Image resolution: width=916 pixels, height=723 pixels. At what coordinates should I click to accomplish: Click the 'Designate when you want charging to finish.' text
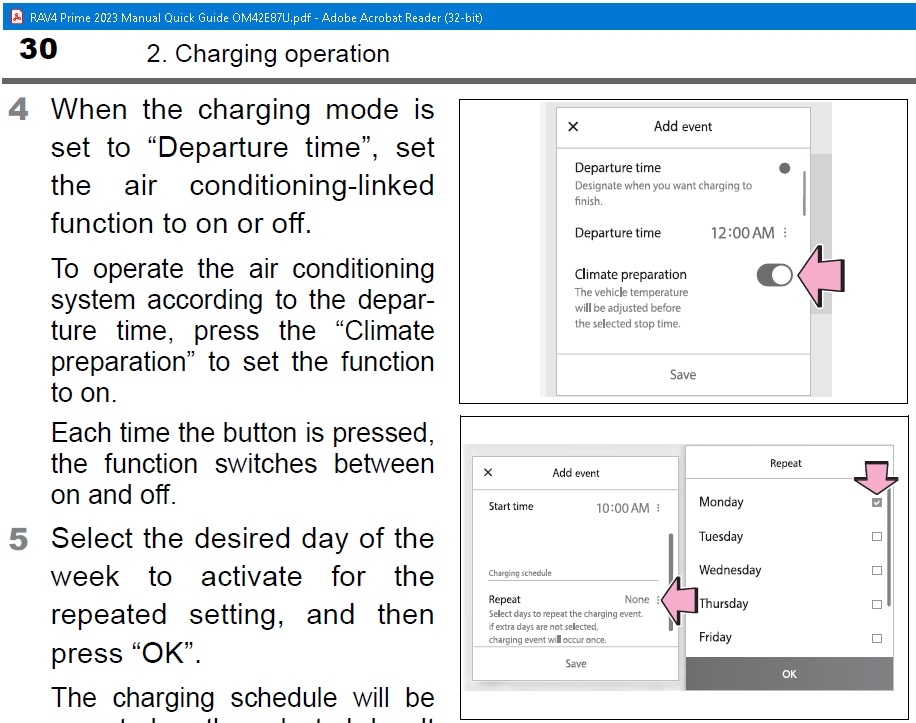click(663, 193)
